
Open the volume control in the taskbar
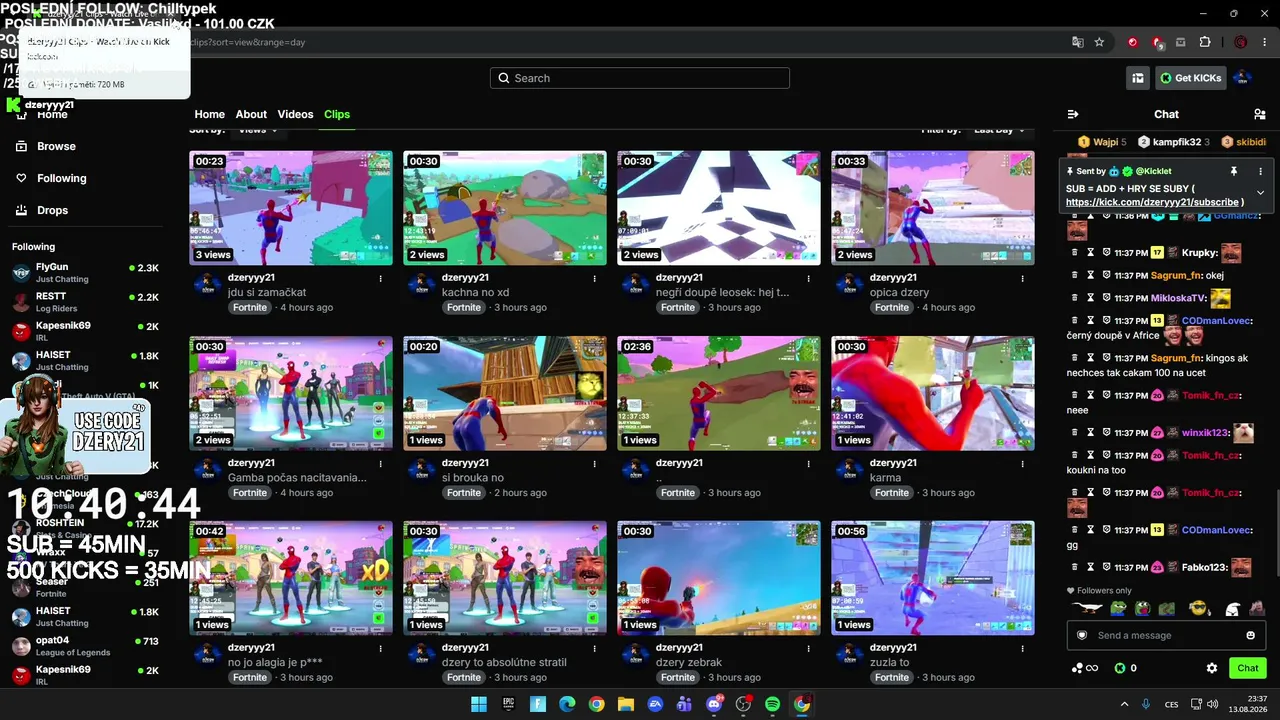[1212, 704]
